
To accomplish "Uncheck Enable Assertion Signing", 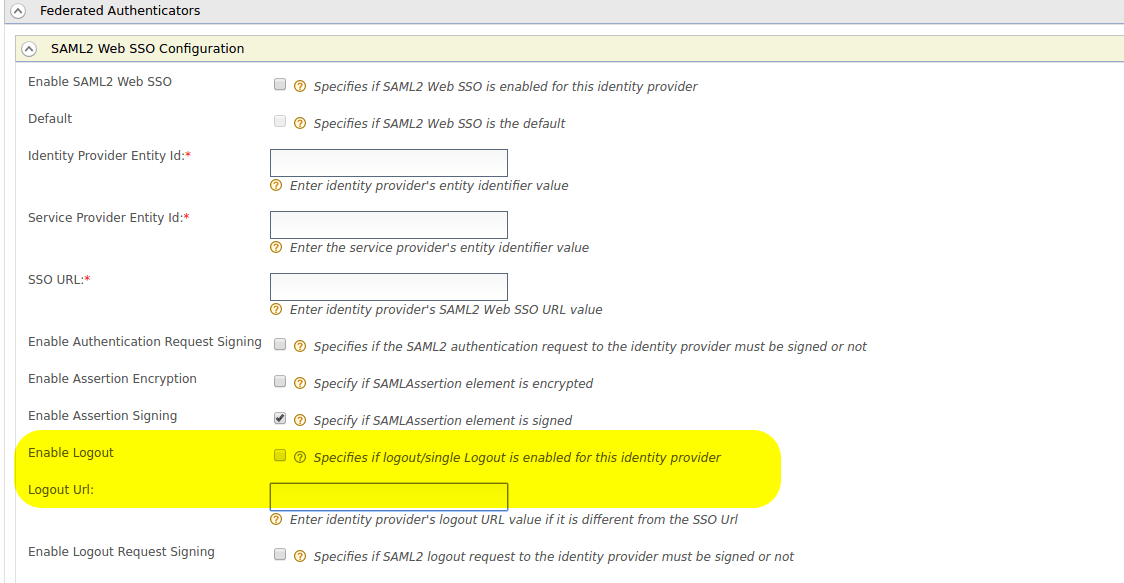I will [280, 418].
